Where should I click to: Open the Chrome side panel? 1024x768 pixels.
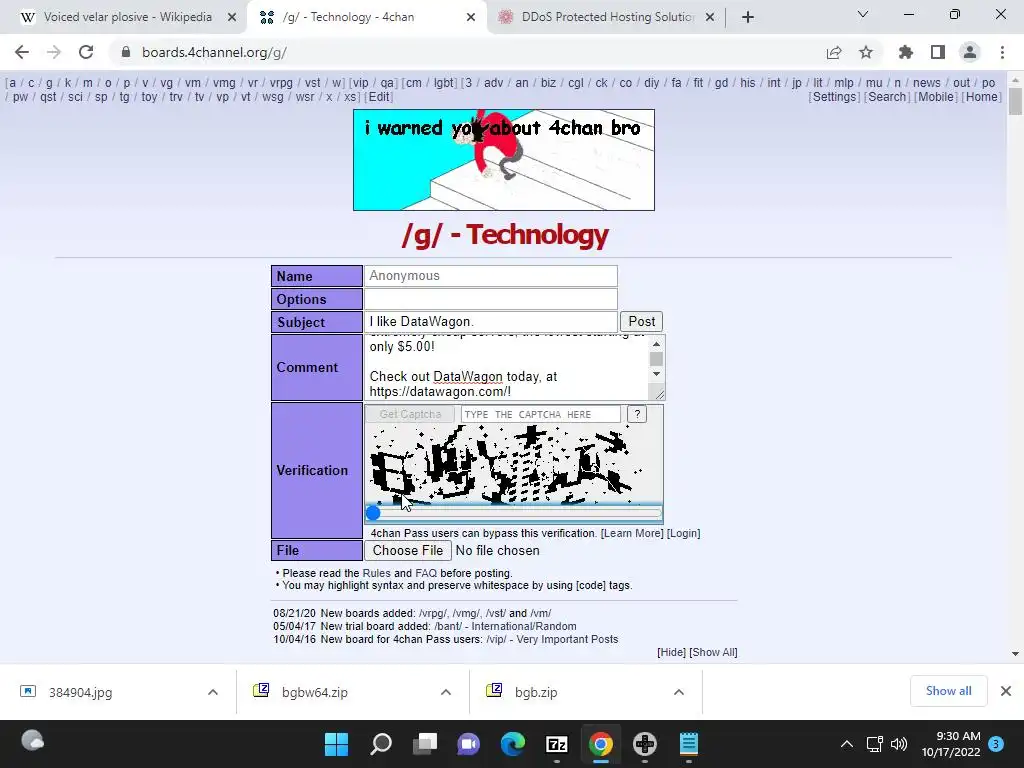tap(938, 52)
